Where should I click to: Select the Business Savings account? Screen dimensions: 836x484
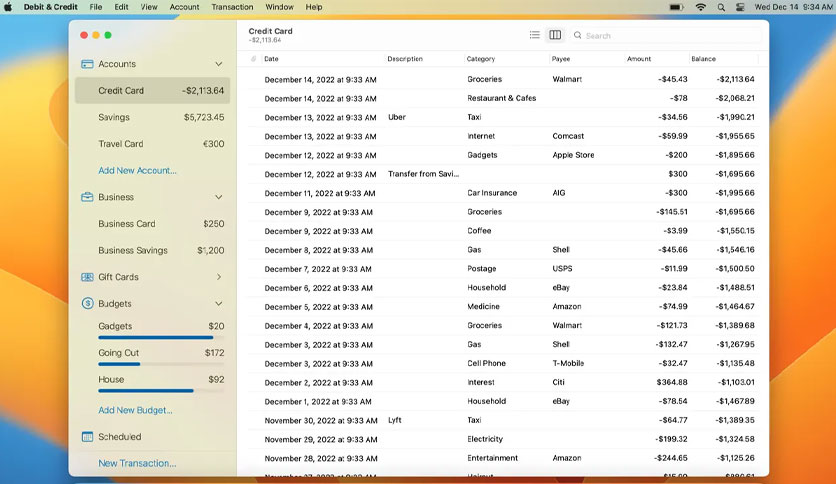coord(152,251)
